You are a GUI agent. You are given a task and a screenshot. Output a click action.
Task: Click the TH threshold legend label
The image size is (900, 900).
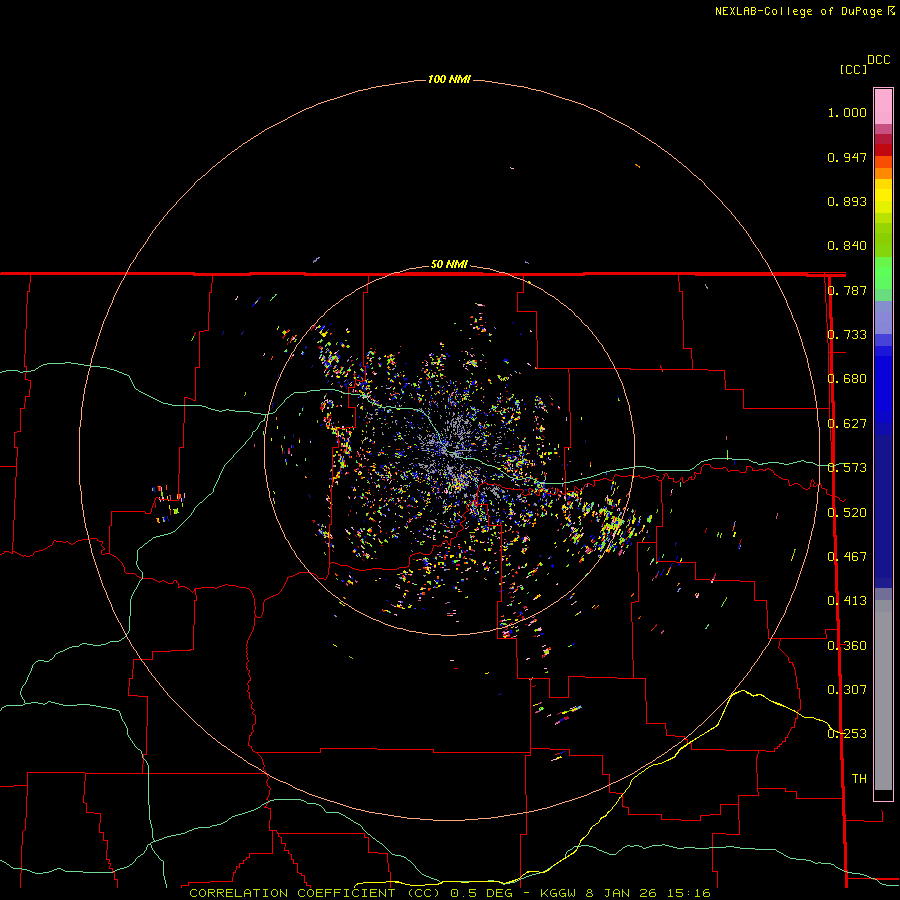(x=859, y=779)
